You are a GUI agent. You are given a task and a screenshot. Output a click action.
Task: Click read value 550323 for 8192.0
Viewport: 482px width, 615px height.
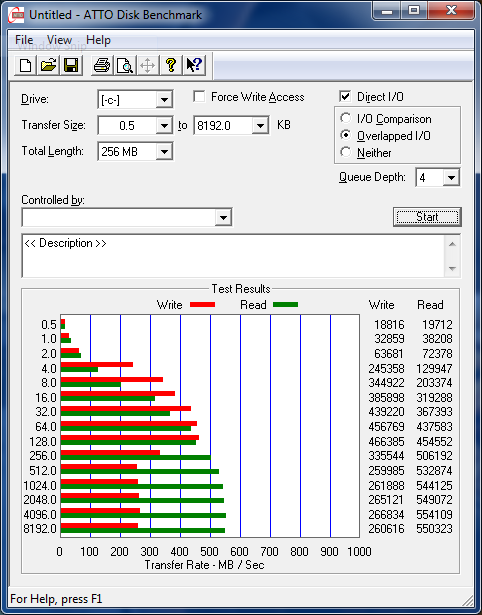point(435,529)
